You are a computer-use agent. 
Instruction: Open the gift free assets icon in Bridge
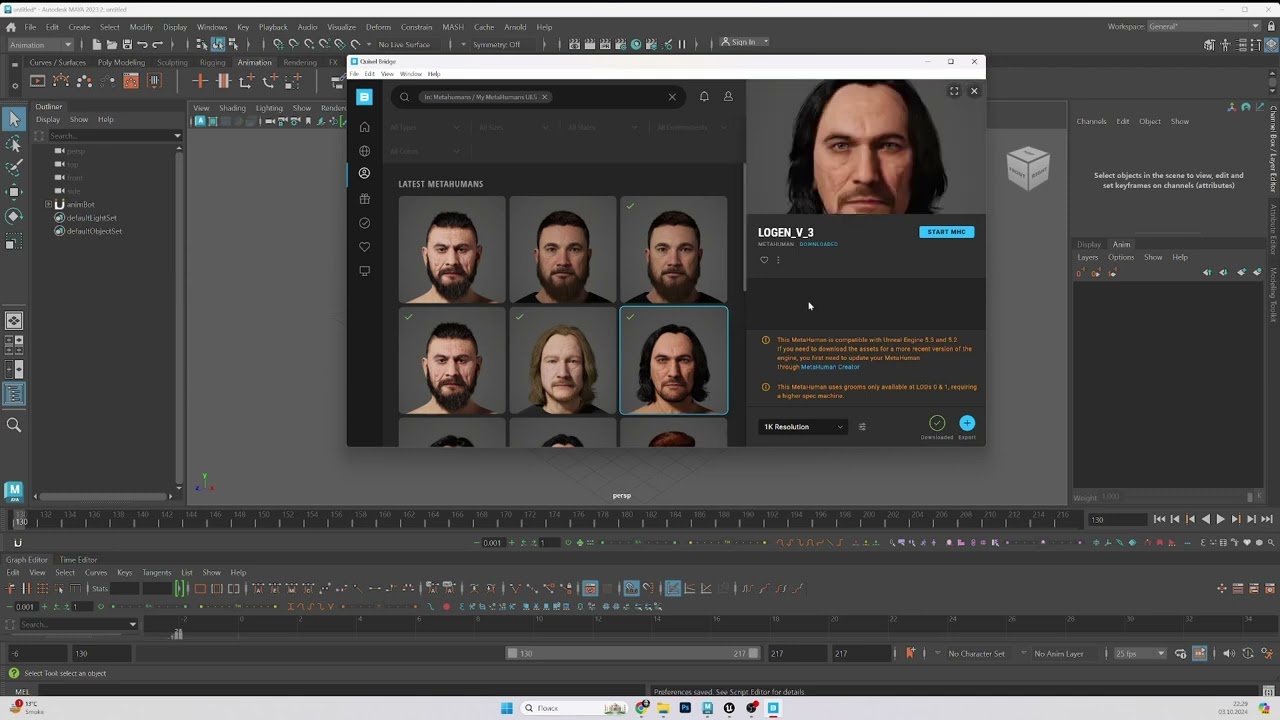point(364,199)
